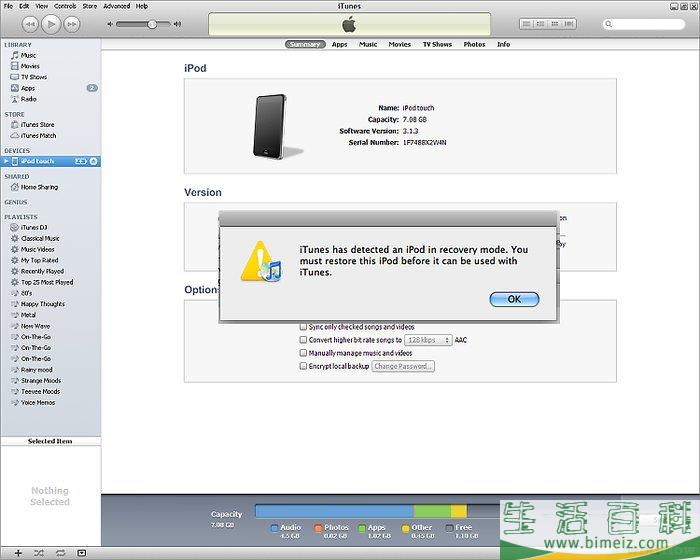The height and width of the screenshot is (560, 700).
Task: Click the next track fast-forward button
Action: [x=72, y=24]
